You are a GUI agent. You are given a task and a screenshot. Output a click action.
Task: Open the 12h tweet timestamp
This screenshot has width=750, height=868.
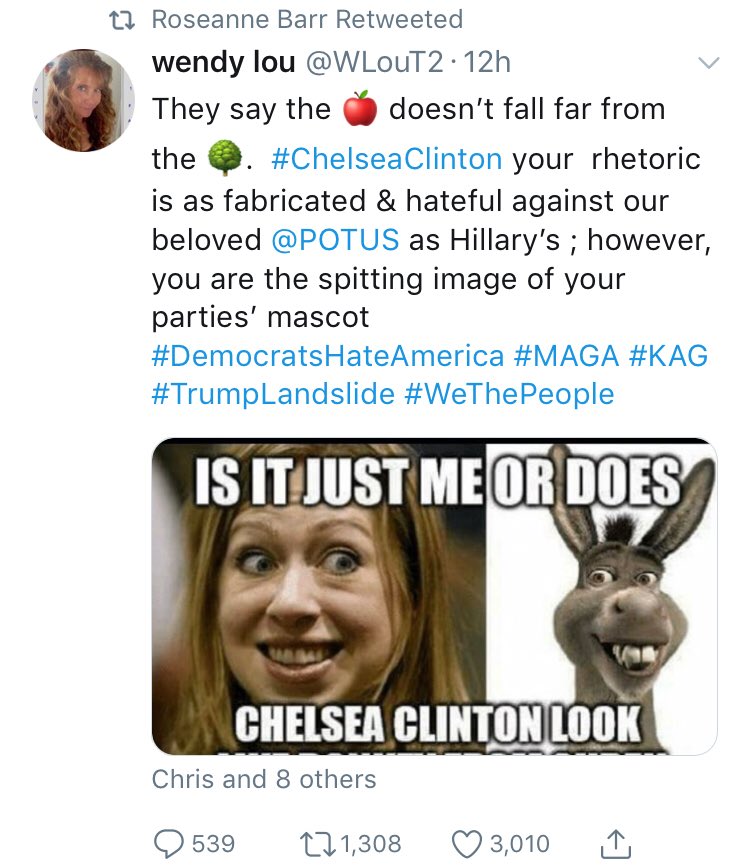point(488,62)
